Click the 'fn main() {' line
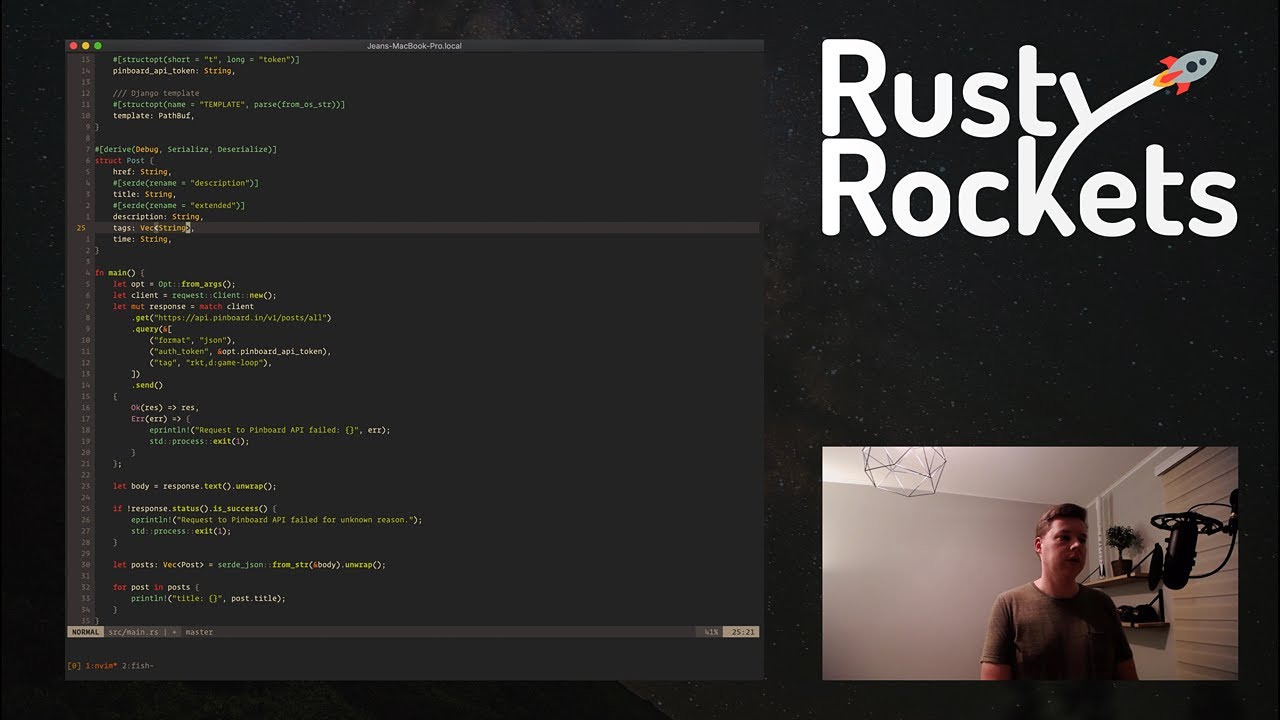The image size is (1280, 720). (x=120, y=273)
